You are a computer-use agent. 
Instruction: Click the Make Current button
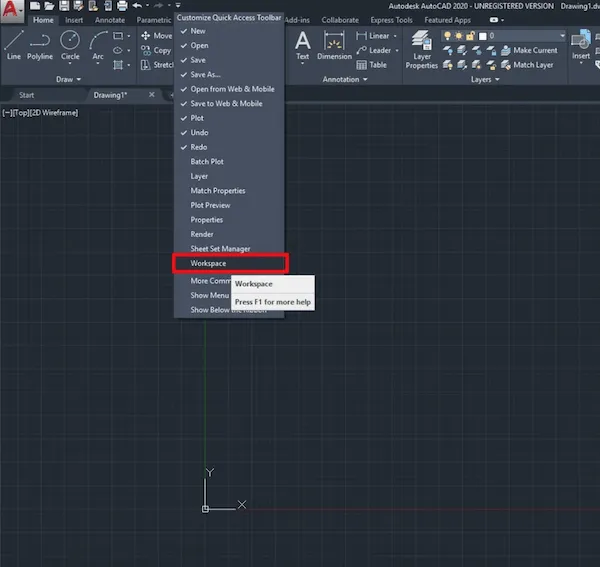click(535, 50)
